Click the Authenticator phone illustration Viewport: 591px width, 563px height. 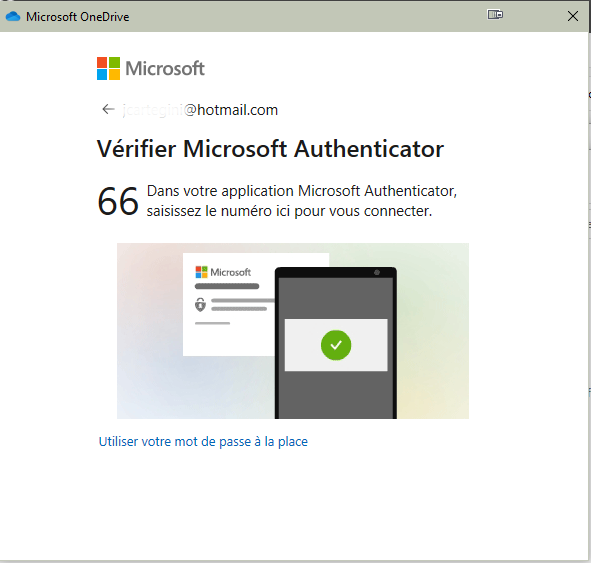click(x=293, y=330)
